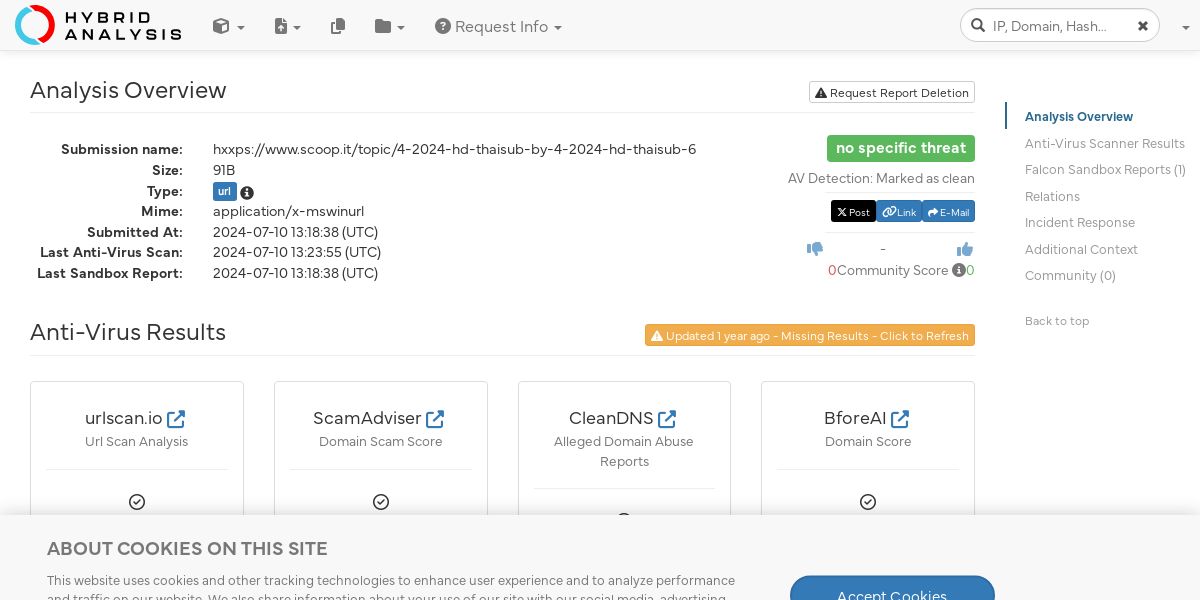Click Last Anti-Virus Scan timestamp value
This screenshot has height=600, width=1200.
(297, 252)
